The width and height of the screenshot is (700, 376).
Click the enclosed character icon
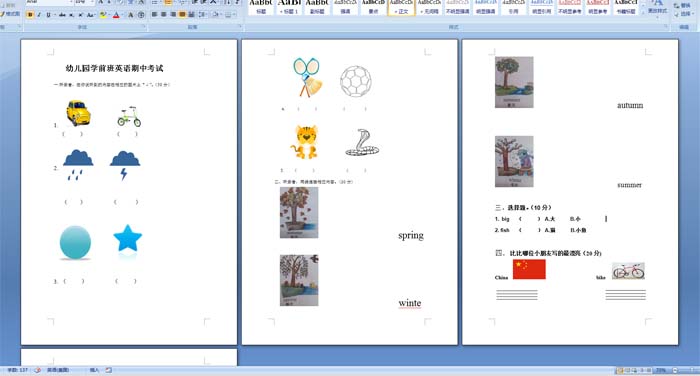141,15
